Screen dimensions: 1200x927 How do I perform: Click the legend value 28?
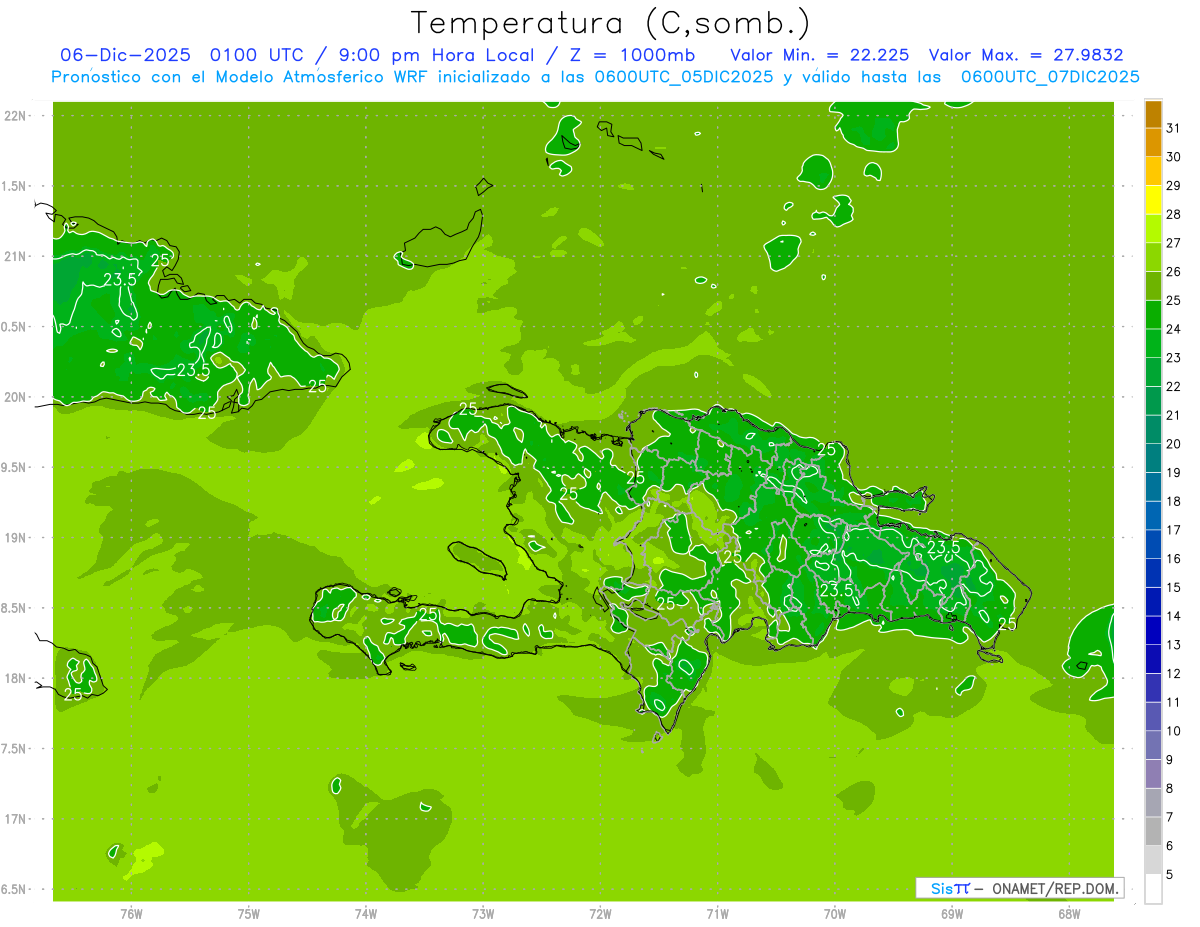(x=1174, y=214)
